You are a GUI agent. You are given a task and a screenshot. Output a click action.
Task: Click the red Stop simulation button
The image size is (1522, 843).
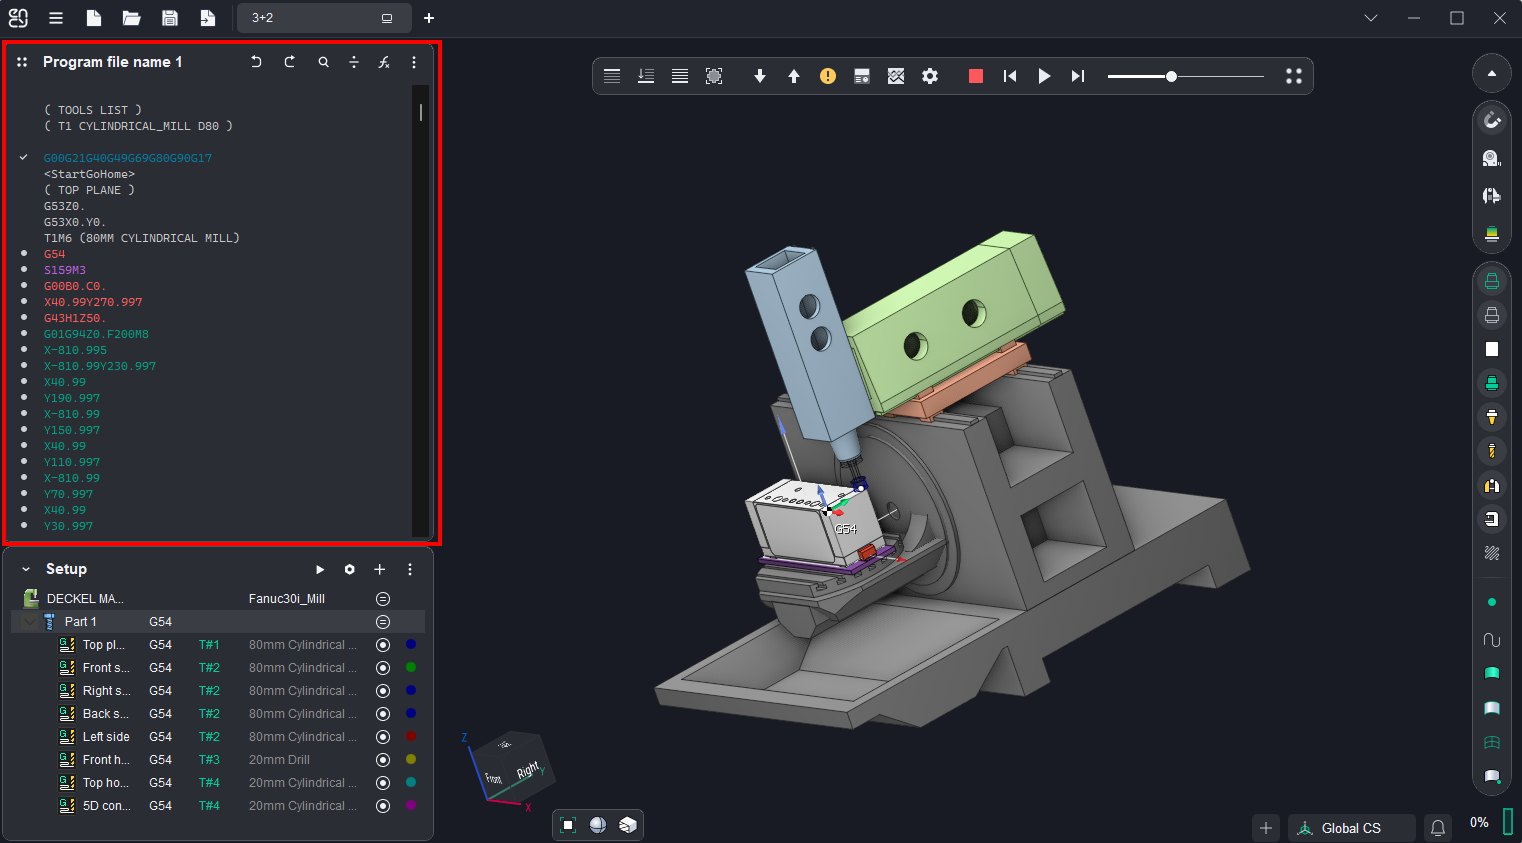pyautogui.click(x=976, y=76)
